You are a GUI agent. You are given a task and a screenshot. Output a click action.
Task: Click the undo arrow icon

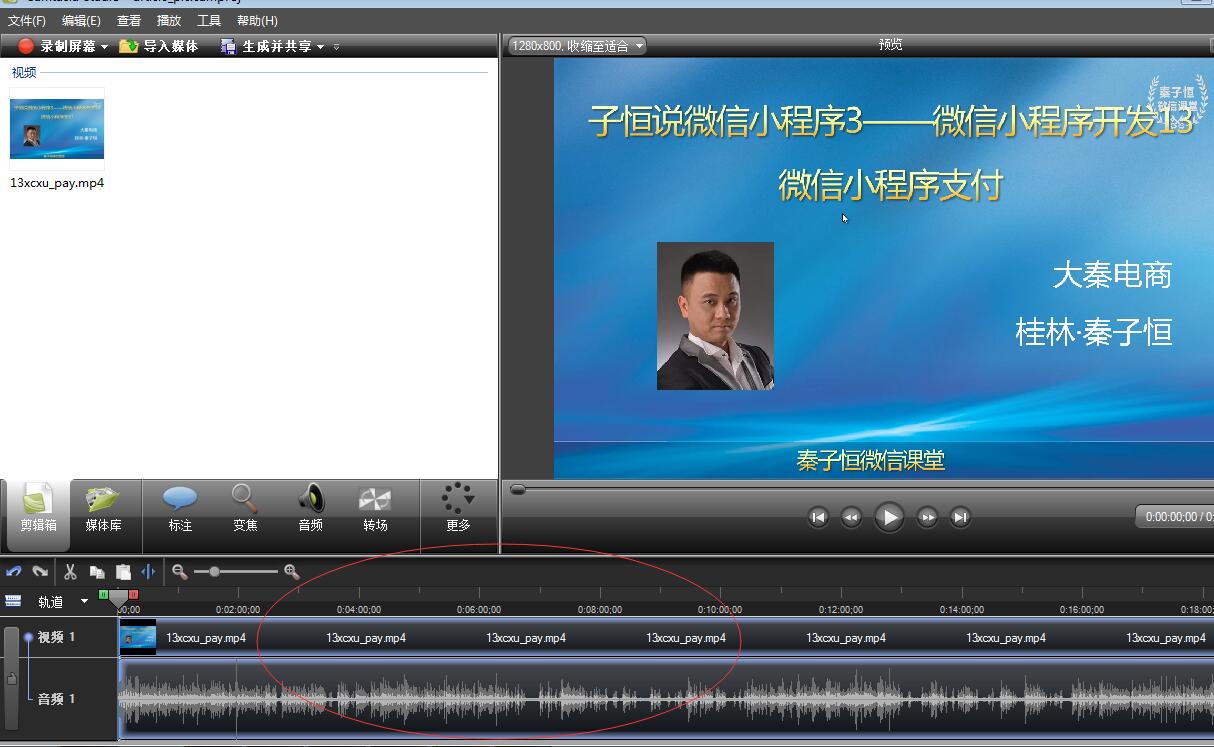click(x=14, y=572)
